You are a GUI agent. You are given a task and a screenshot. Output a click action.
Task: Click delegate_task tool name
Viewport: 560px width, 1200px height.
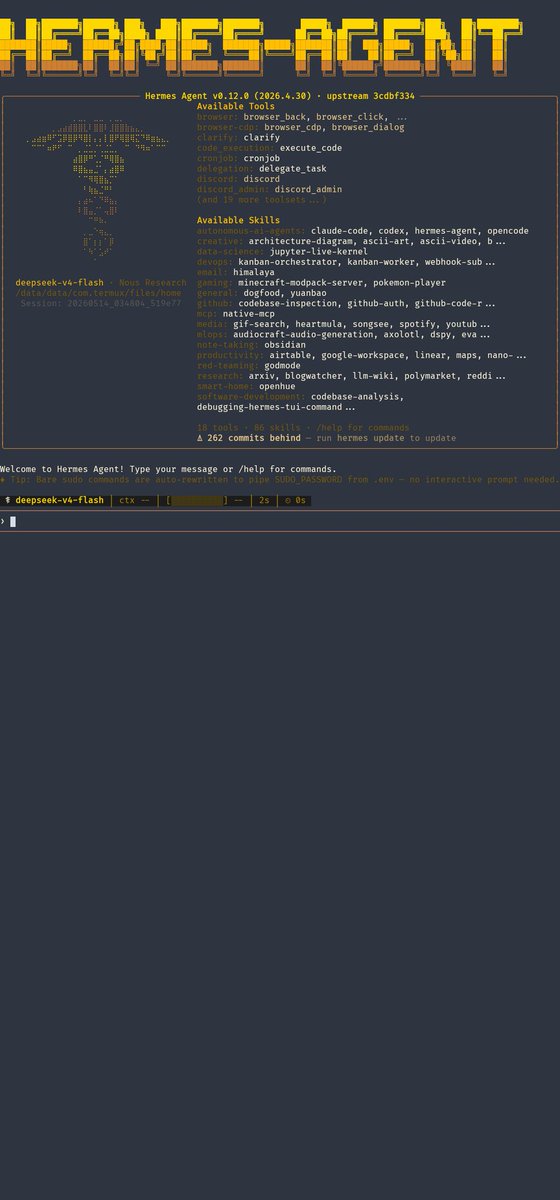(293, 169)
